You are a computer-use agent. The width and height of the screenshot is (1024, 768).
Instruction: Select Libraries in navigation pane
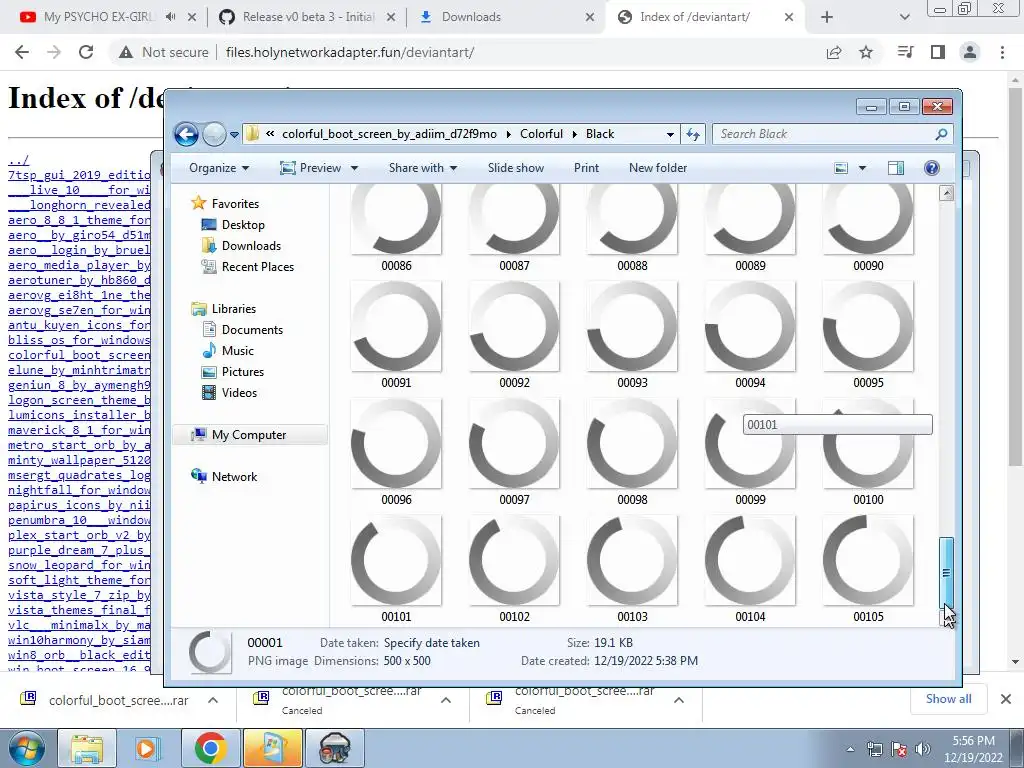click(x=234, y=309)
